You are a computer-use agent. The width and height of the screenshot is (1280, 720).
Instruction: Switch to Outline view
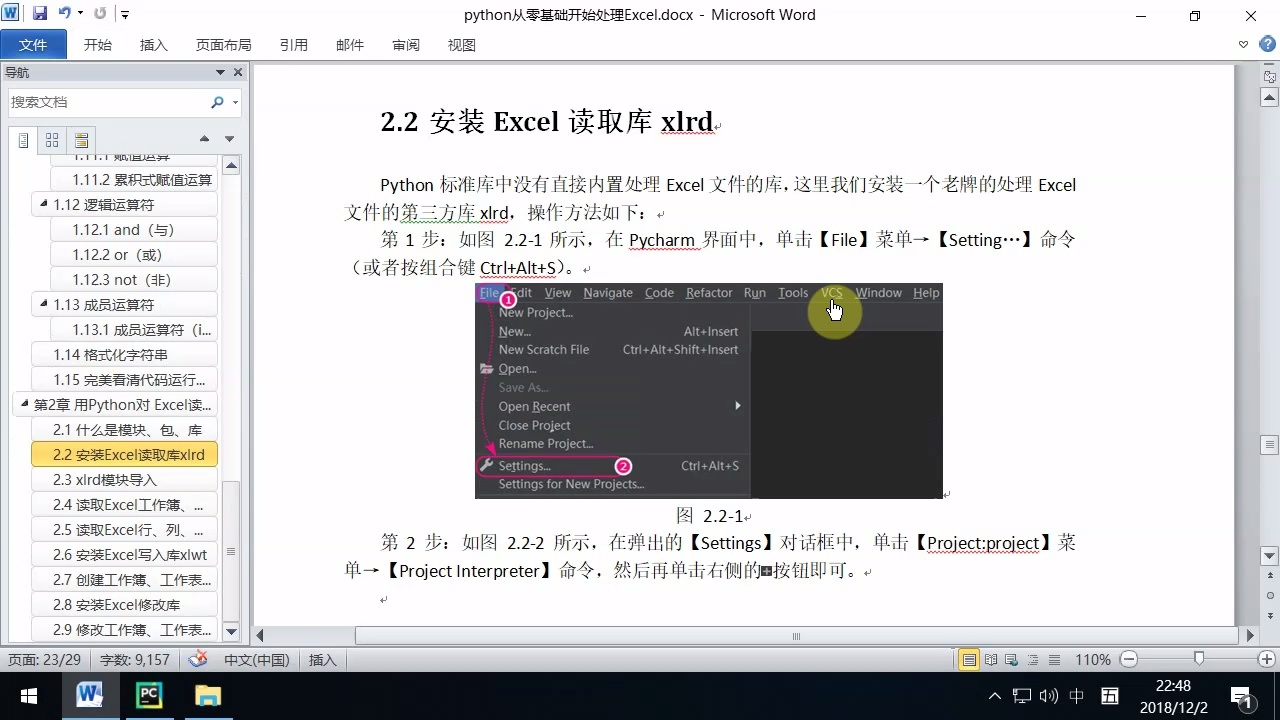(x=1034, y=659)
